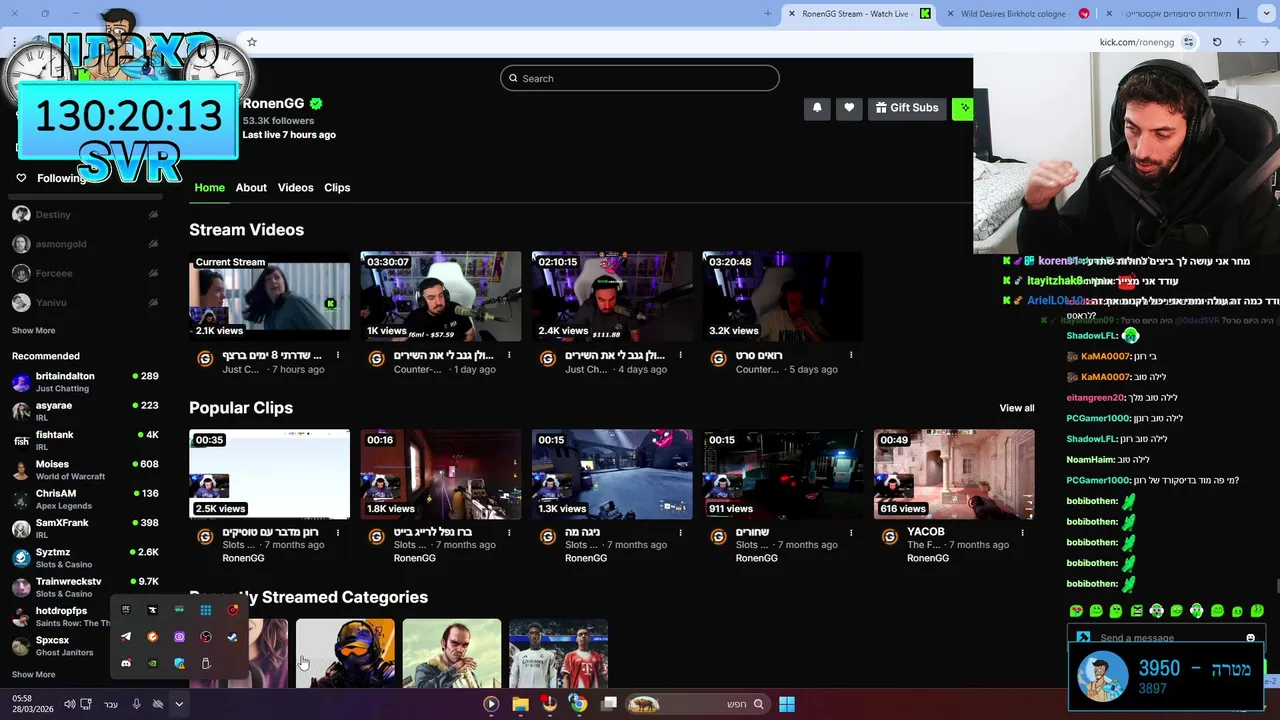1280x720 pixels.
Task: Click the moderator gavel icon in chat input
Action: point(1083,638)
